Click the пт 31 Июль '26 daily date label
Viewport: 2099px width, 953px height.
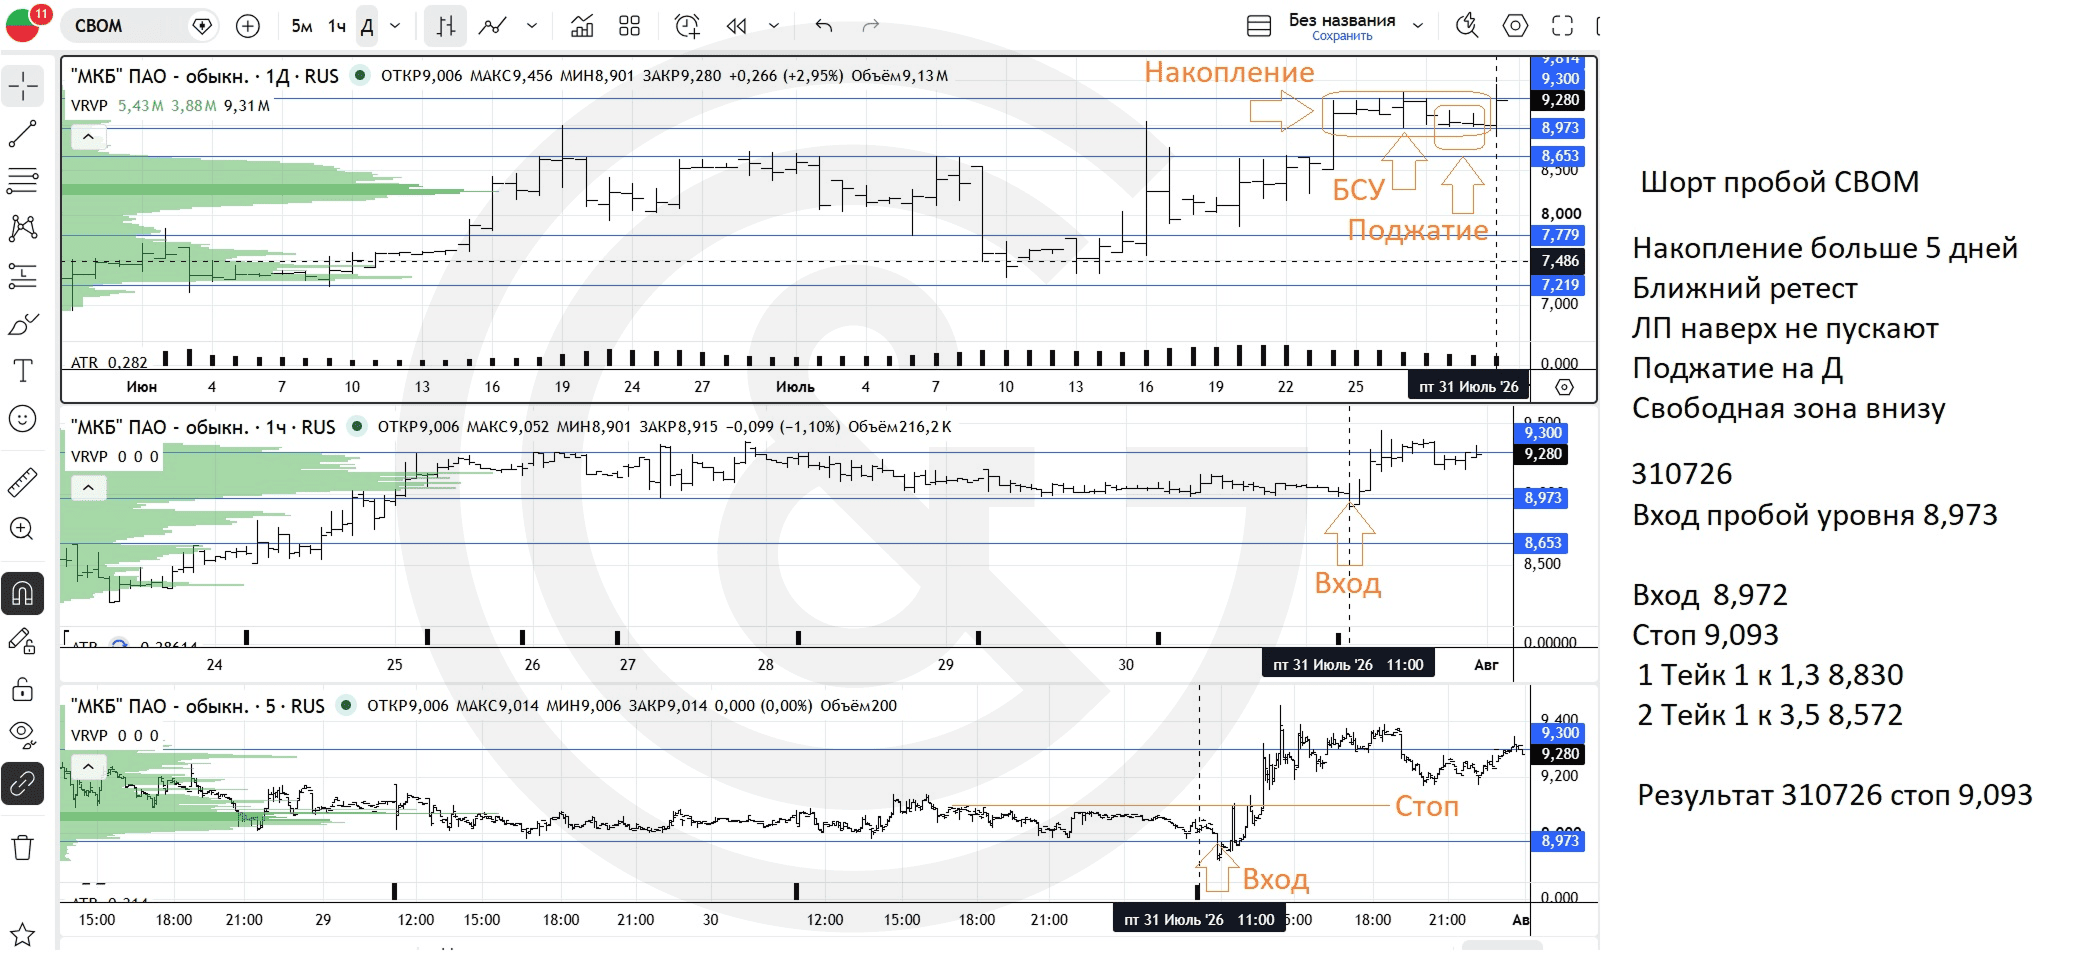point(1468,386)
